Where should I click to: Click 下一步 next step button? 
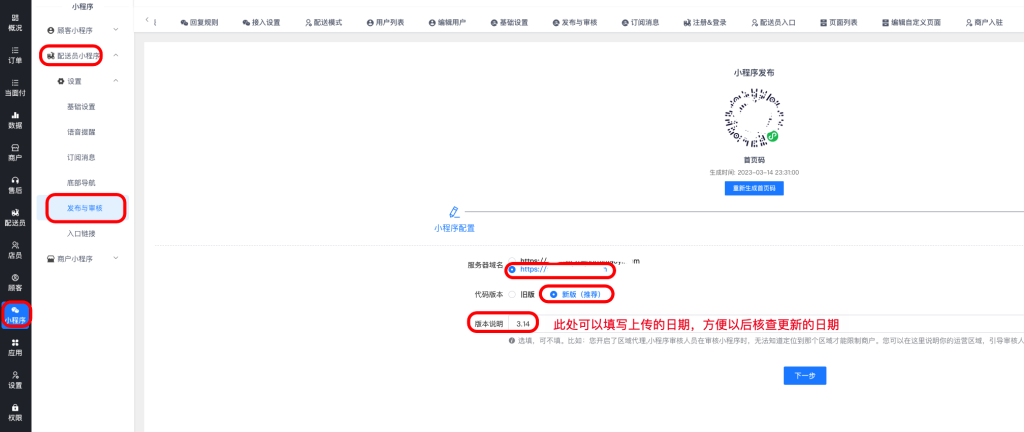(804, 376)
